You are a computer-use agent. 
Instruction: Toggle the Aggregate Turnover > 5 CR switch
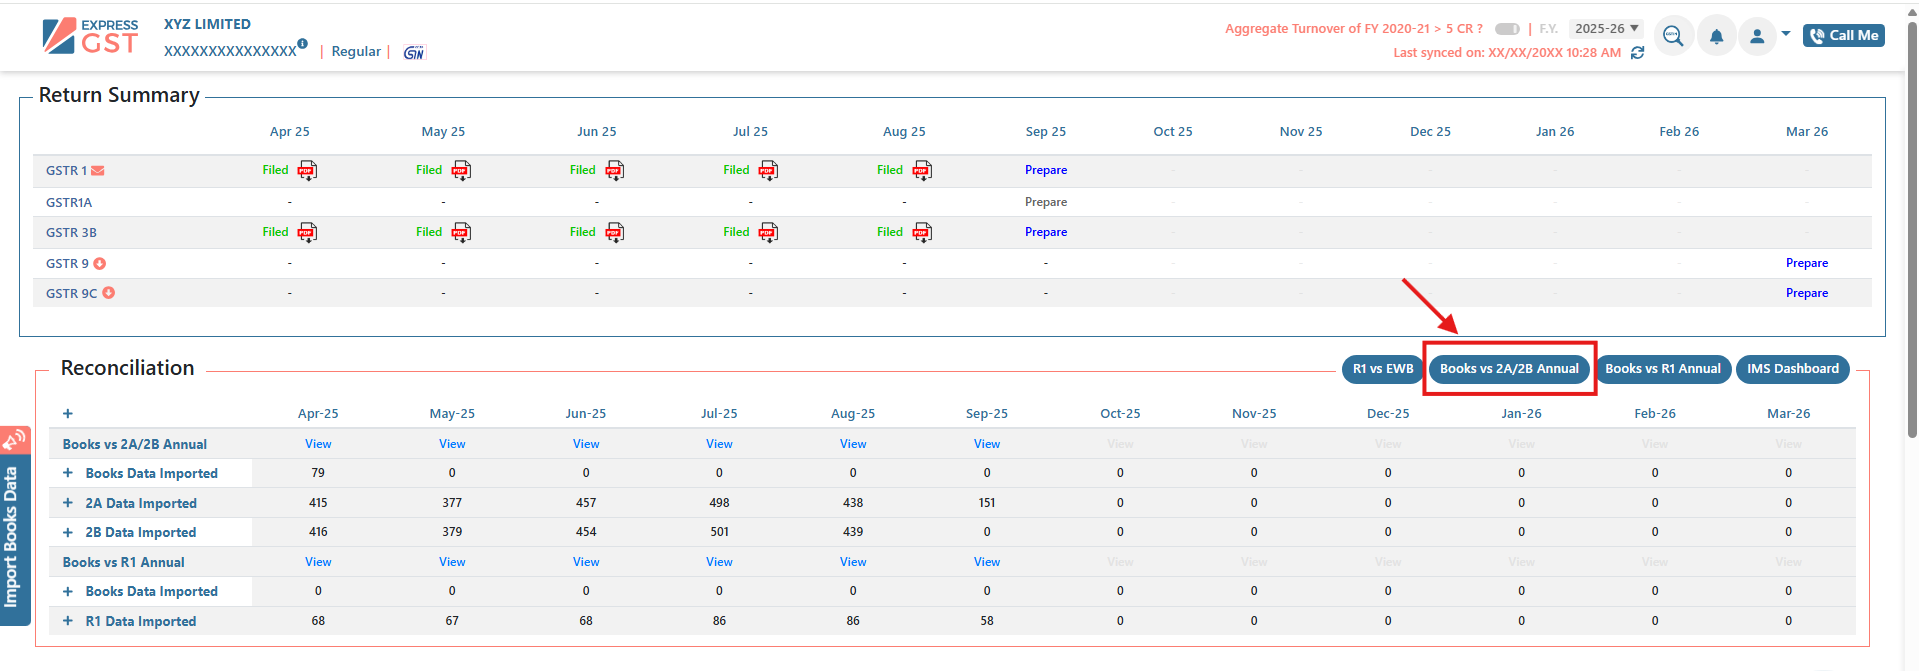[1507, 29]
